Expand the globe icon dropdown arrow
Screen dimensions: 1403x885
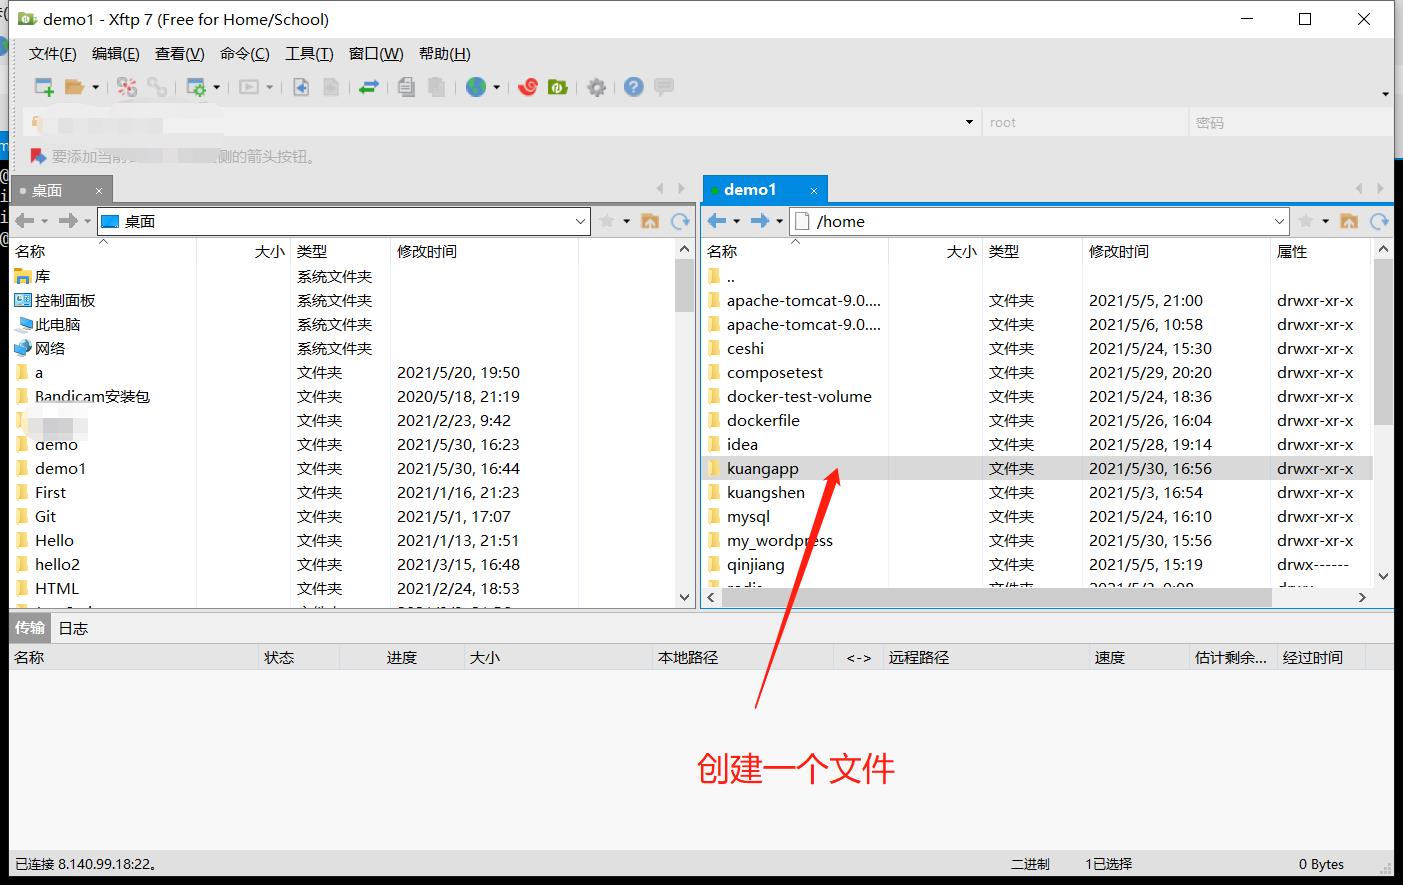(x=496, y=88)
